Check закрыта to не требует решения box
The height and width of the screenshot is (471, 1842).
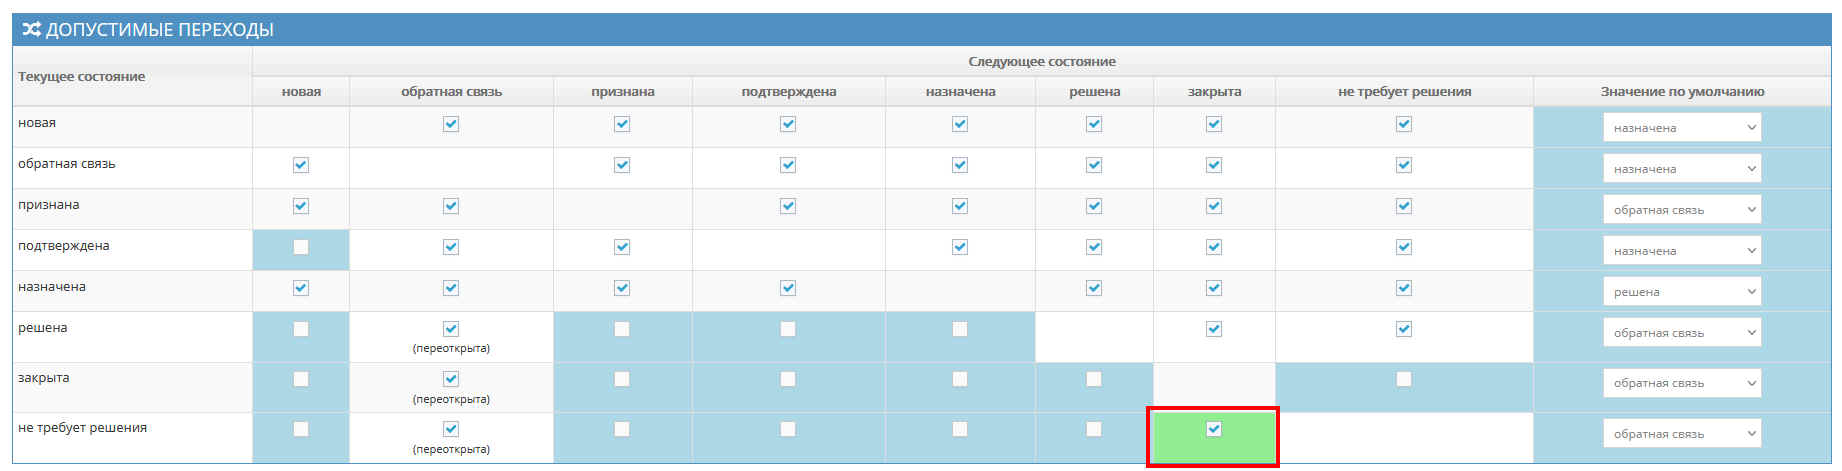(x=1404, y=379)
